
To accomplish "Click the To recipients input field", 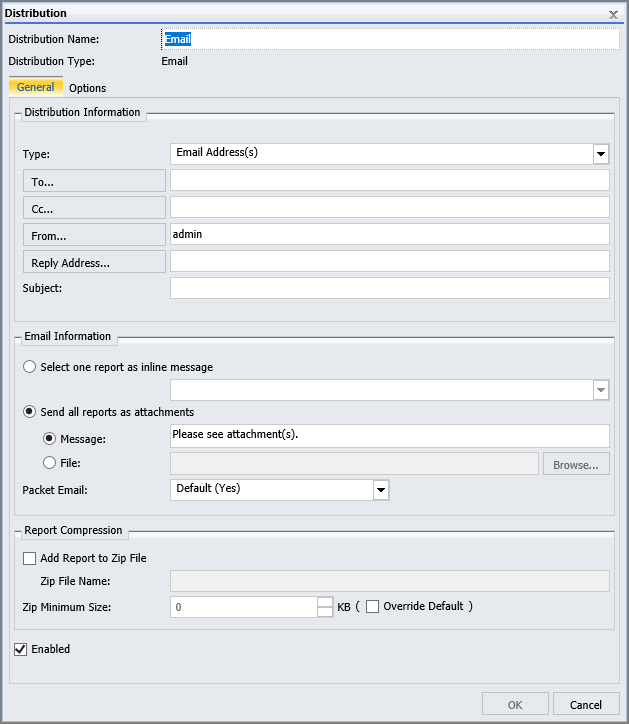I will 390,180.
